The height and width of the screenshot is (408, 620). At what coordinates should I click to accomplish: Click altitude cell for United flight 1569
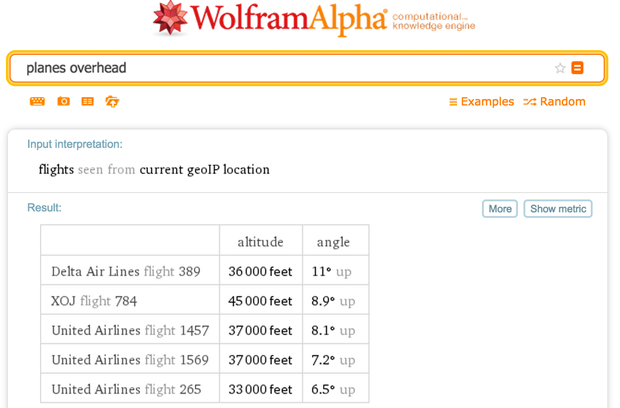tap(261, 359)
